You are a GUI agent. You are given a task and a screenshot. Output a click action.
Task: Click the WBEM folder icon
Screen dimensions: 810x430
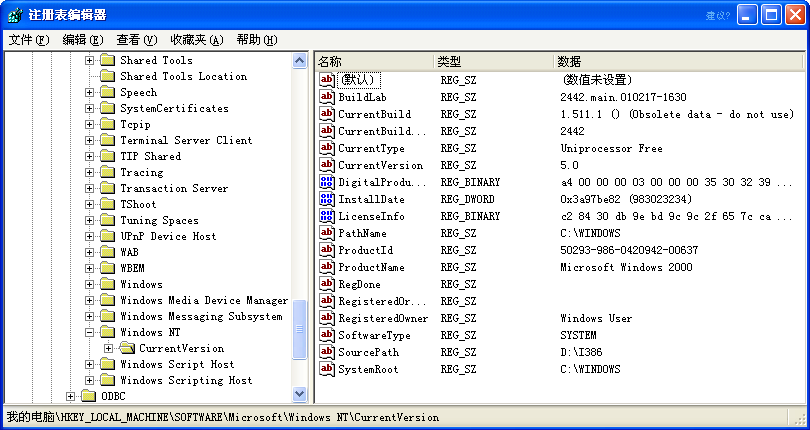pos(107,268)
